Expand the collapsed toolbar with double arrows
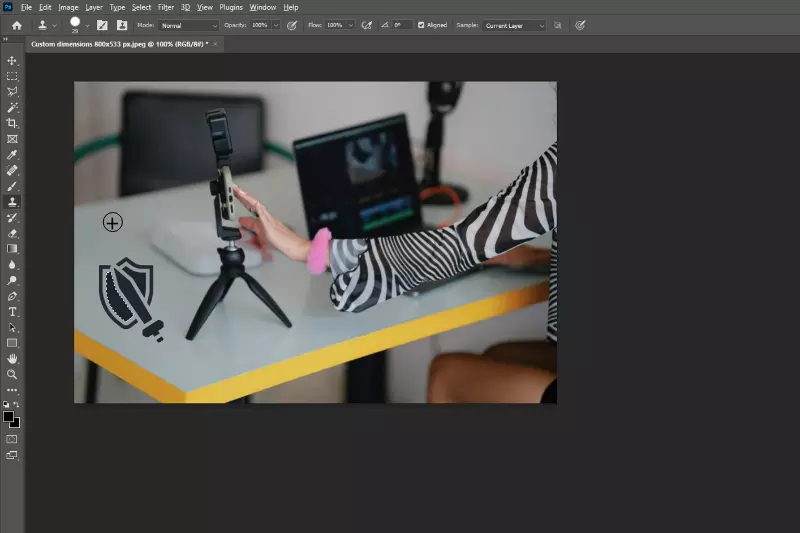800x533 pixels. coord(6,39)
